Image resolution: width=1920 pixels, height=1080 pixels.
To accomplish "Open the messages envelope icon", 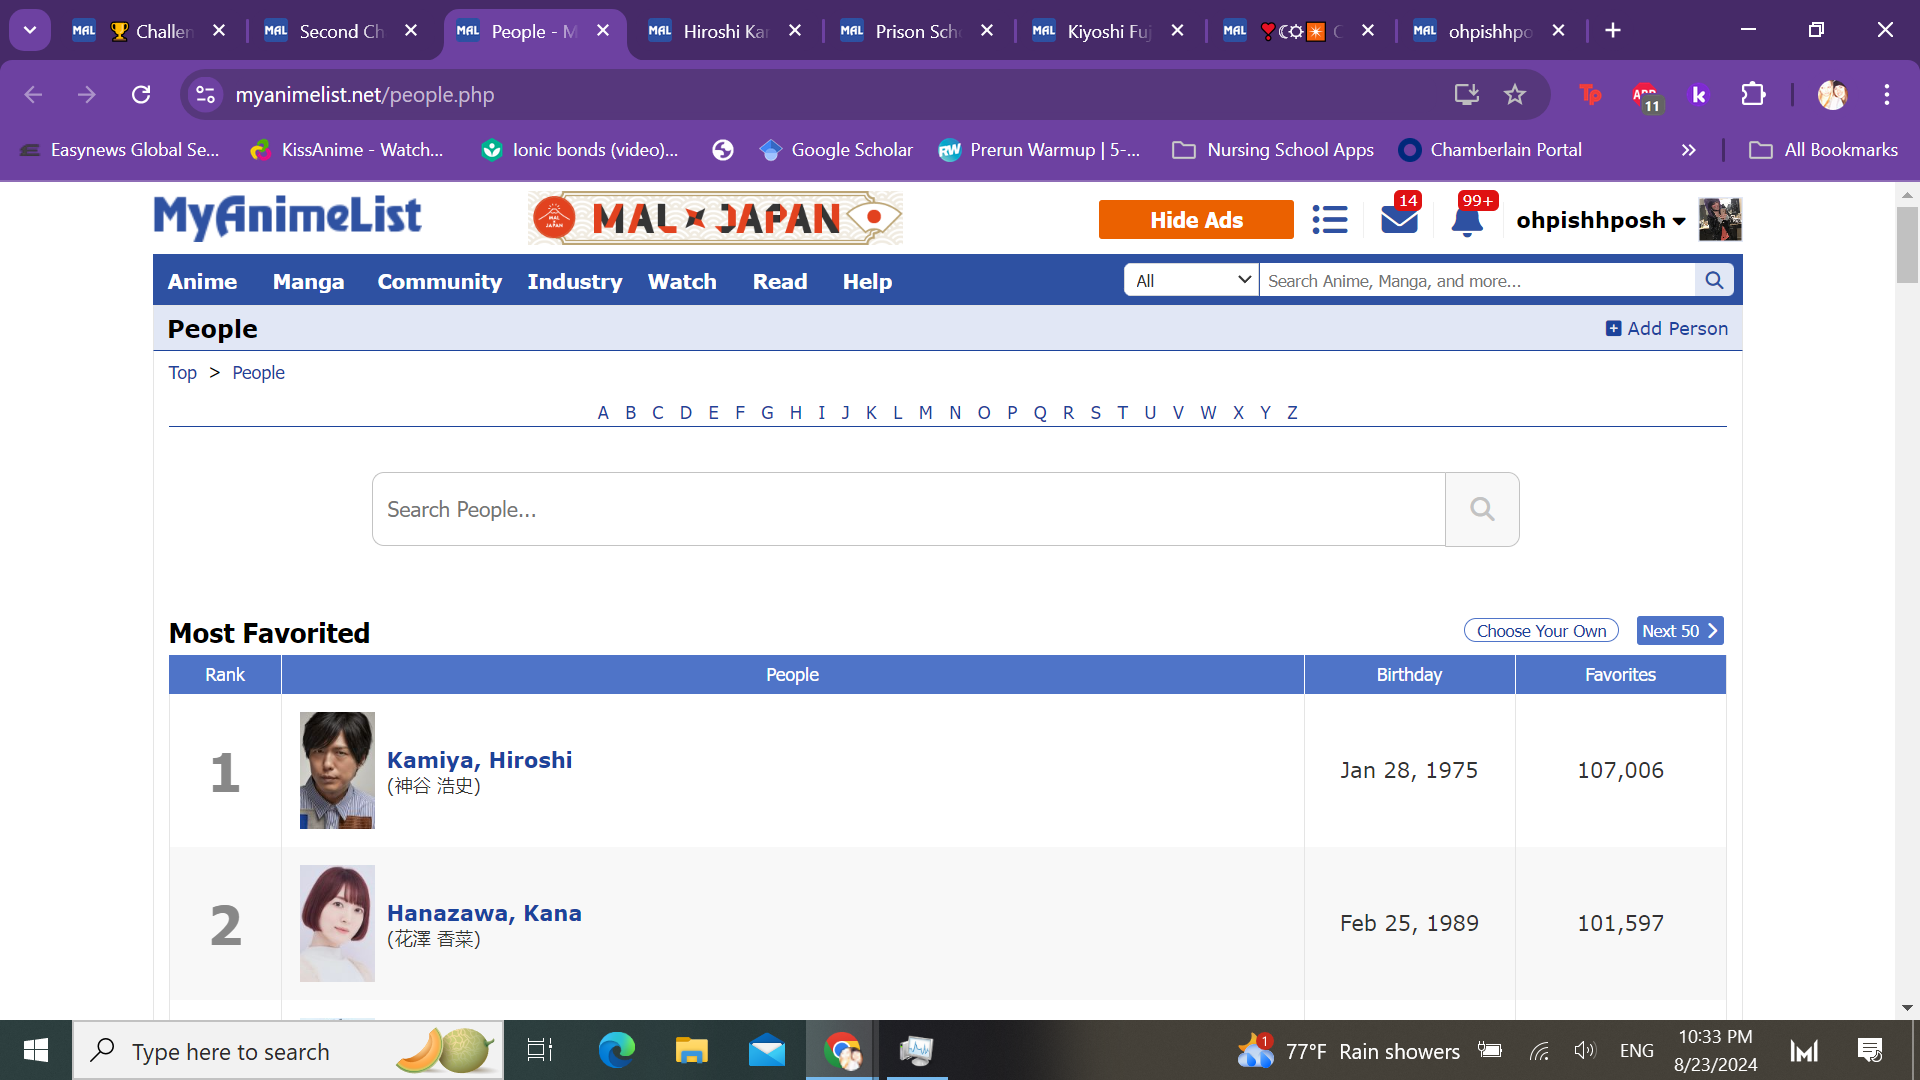I will 1399,219.
